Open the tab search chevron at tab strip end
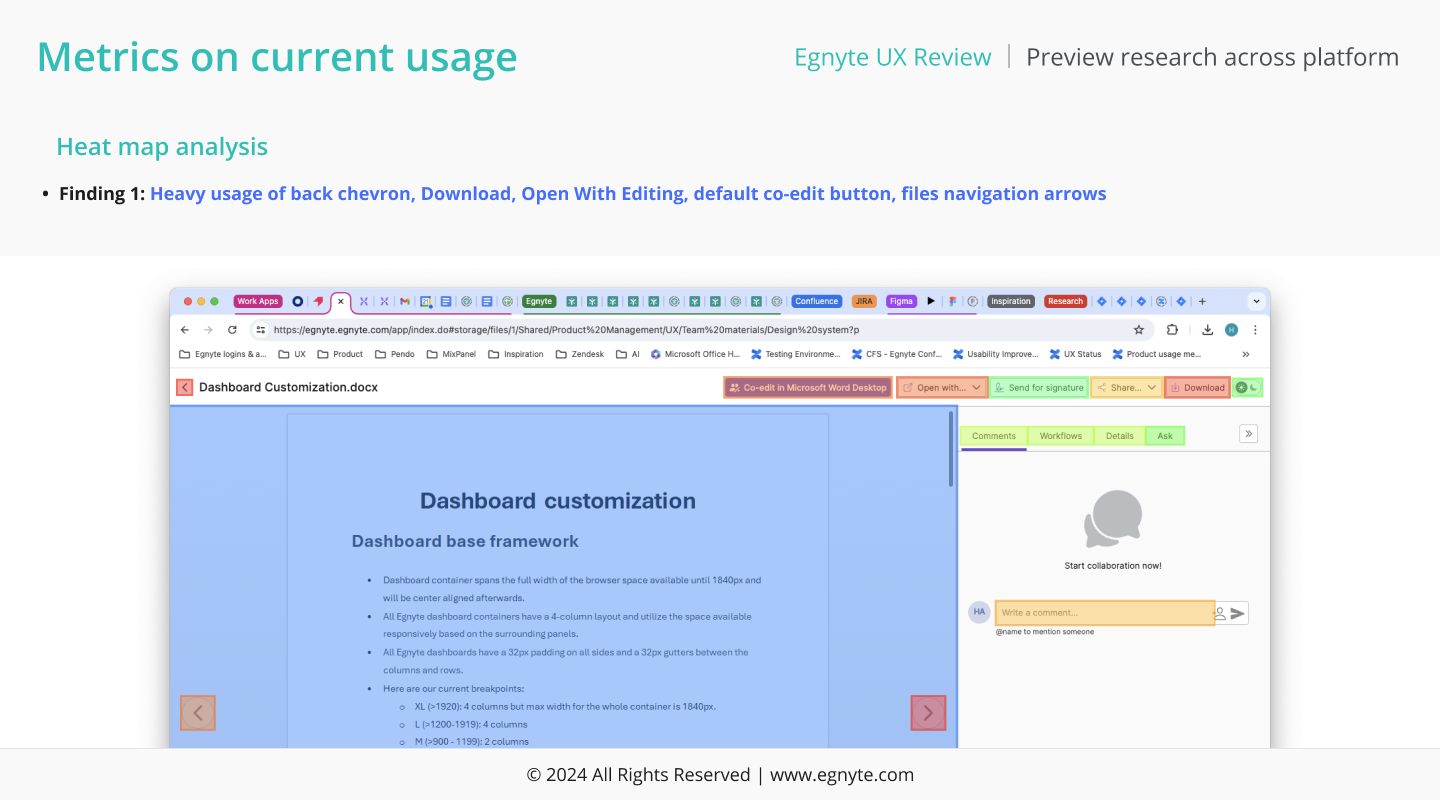Image resolution: width=1440 pixels, height=800 pixels. click(x=1256, y=301)
